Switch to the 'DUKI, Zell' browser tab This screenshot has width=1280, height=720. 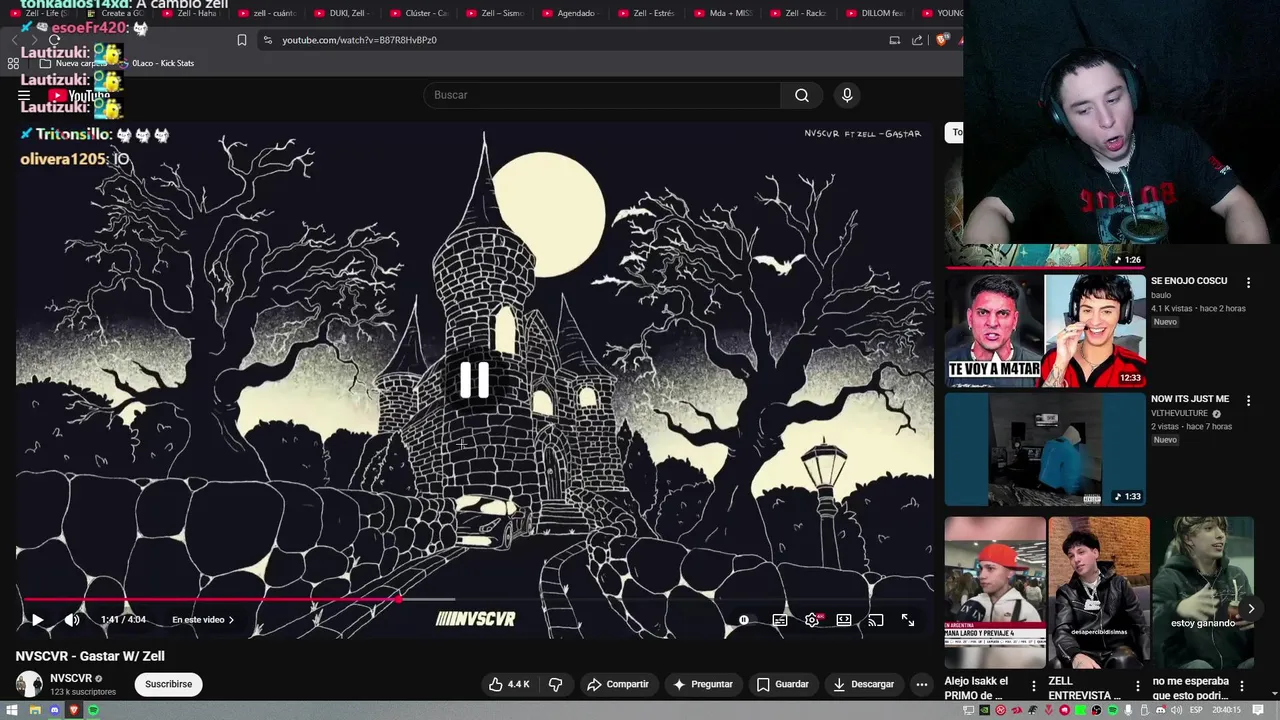click(342, 13)
